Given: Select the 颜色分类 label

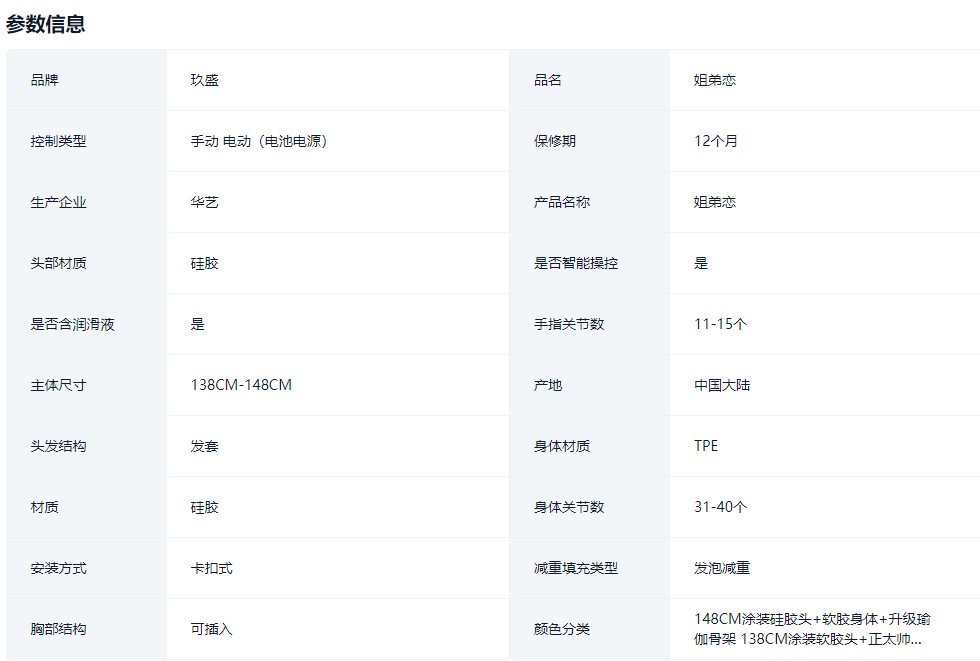Looking at the screenshot, I should click(x=562, y=629).
